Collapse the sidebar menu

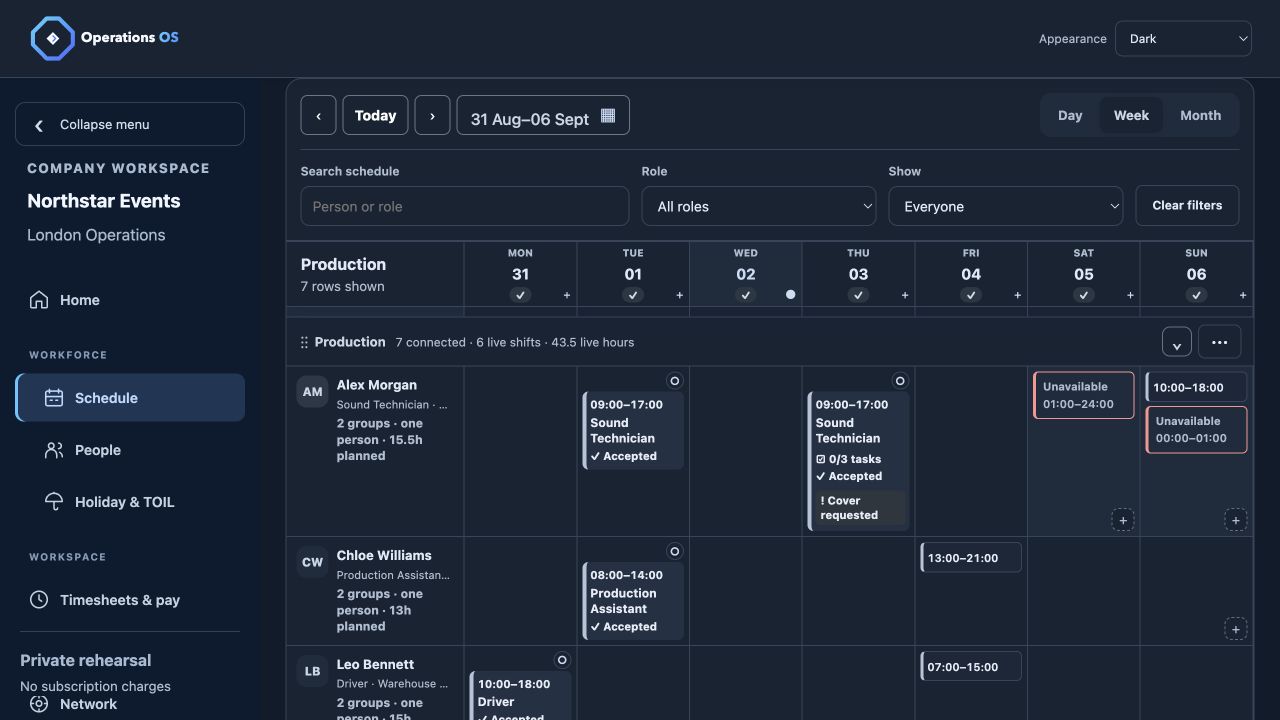pos(130,124)
